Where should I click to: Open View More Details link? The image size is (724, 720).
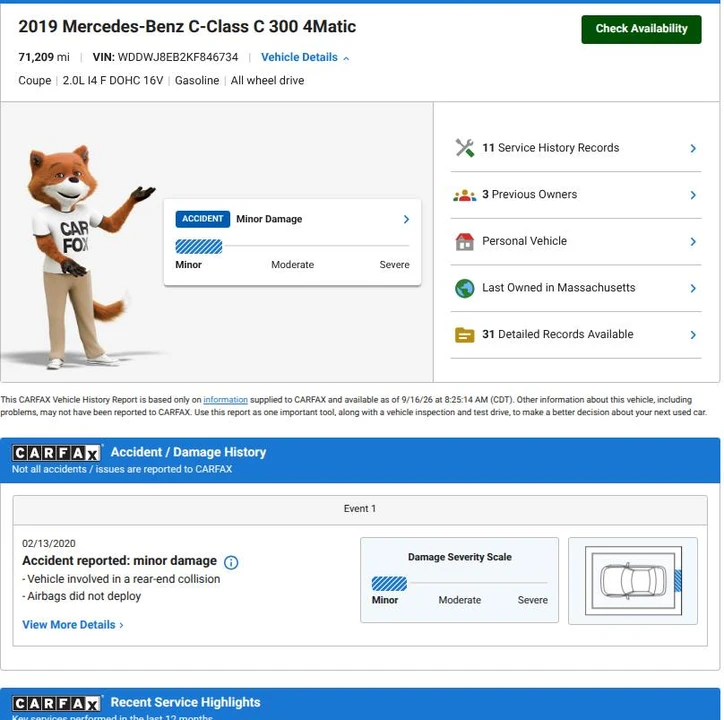click(73, 625)
